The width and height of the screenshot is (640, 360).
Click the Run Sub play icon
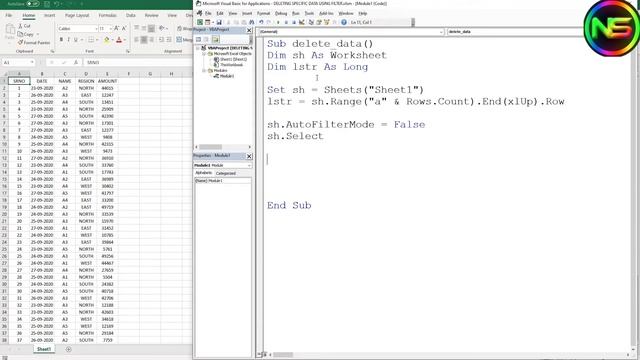tap(278, 22)
